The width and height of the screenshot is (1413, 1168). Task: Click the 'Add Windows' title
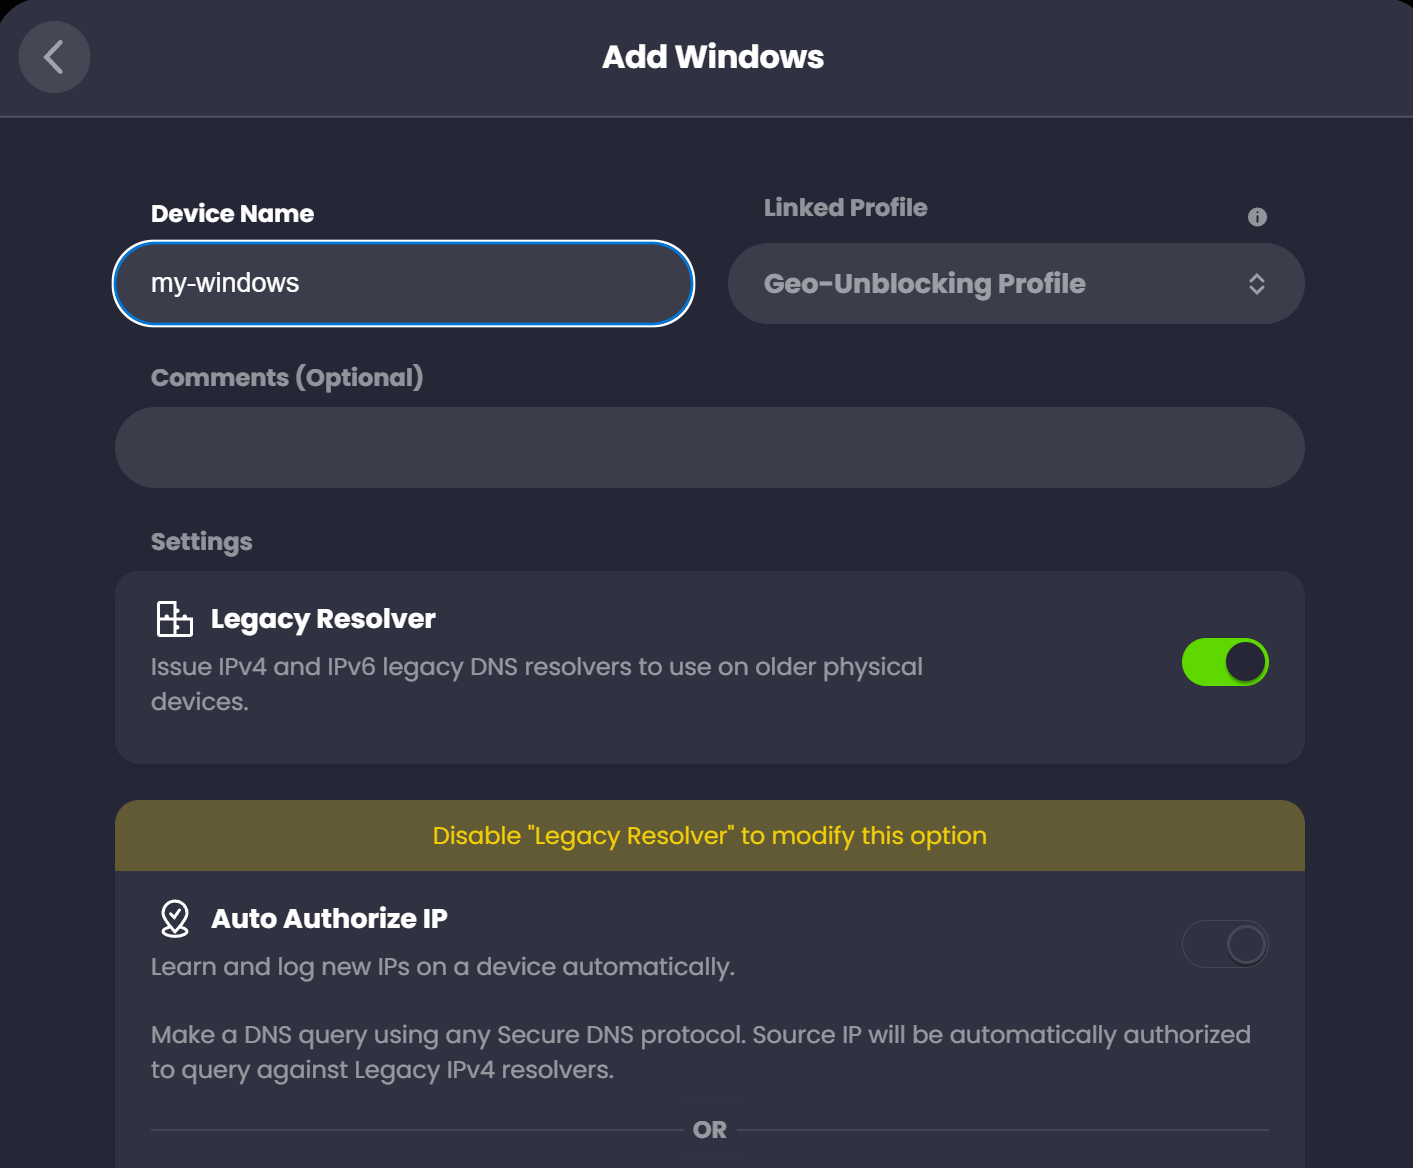point(713,57)
